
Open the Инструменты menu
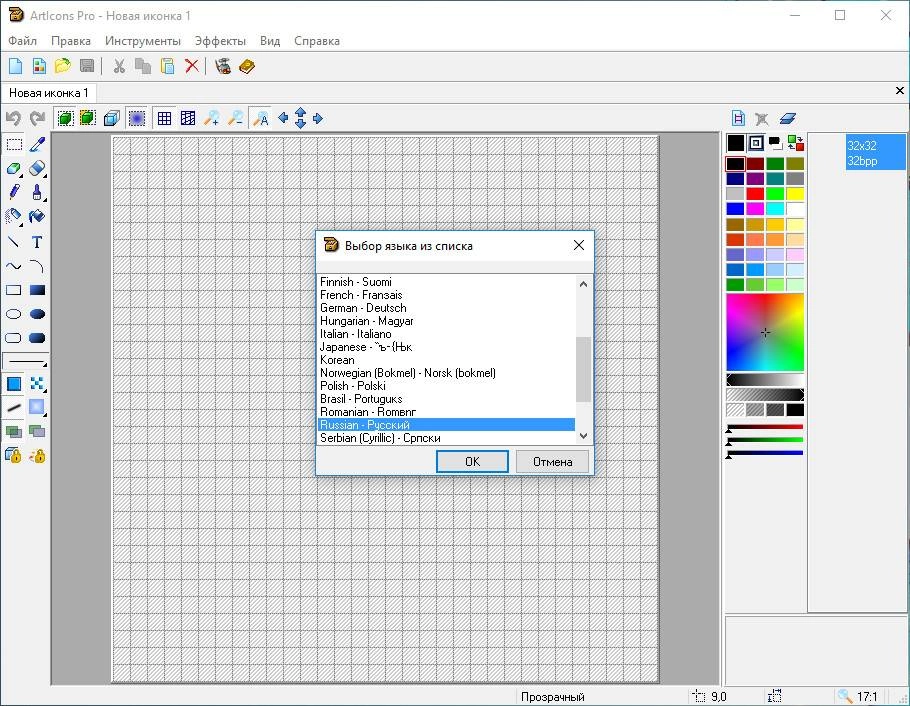click(143, 41)
